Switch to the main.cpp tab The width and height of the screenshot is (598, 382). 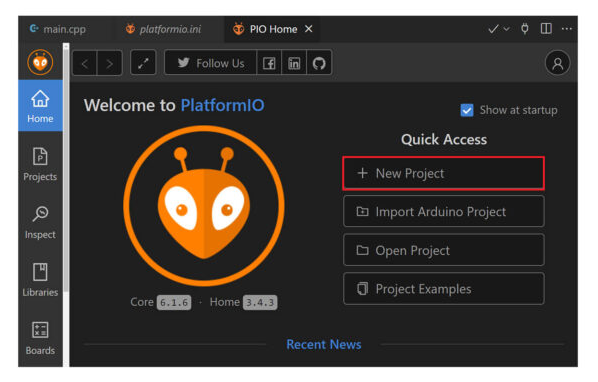(x=58, y=29)
